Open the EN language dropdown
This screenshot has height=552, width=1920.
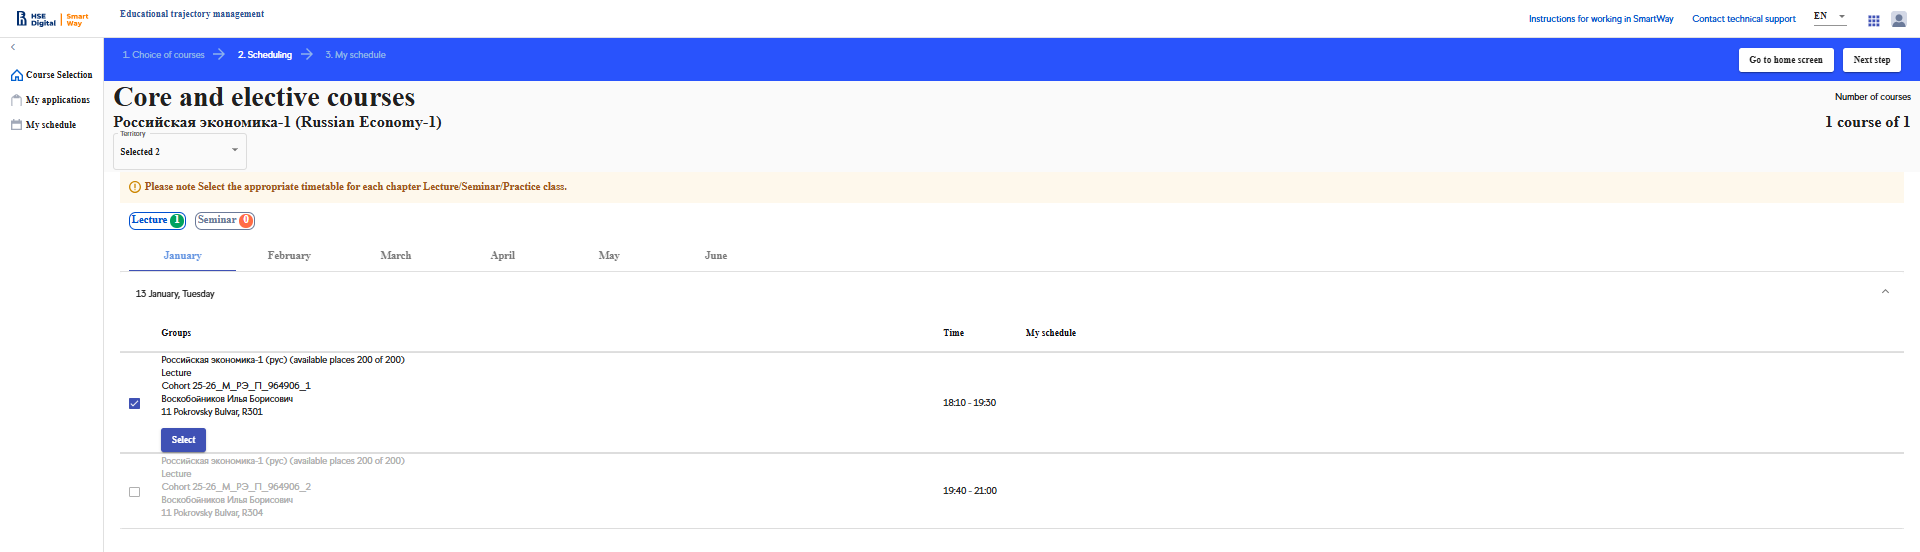point(1829,17)
